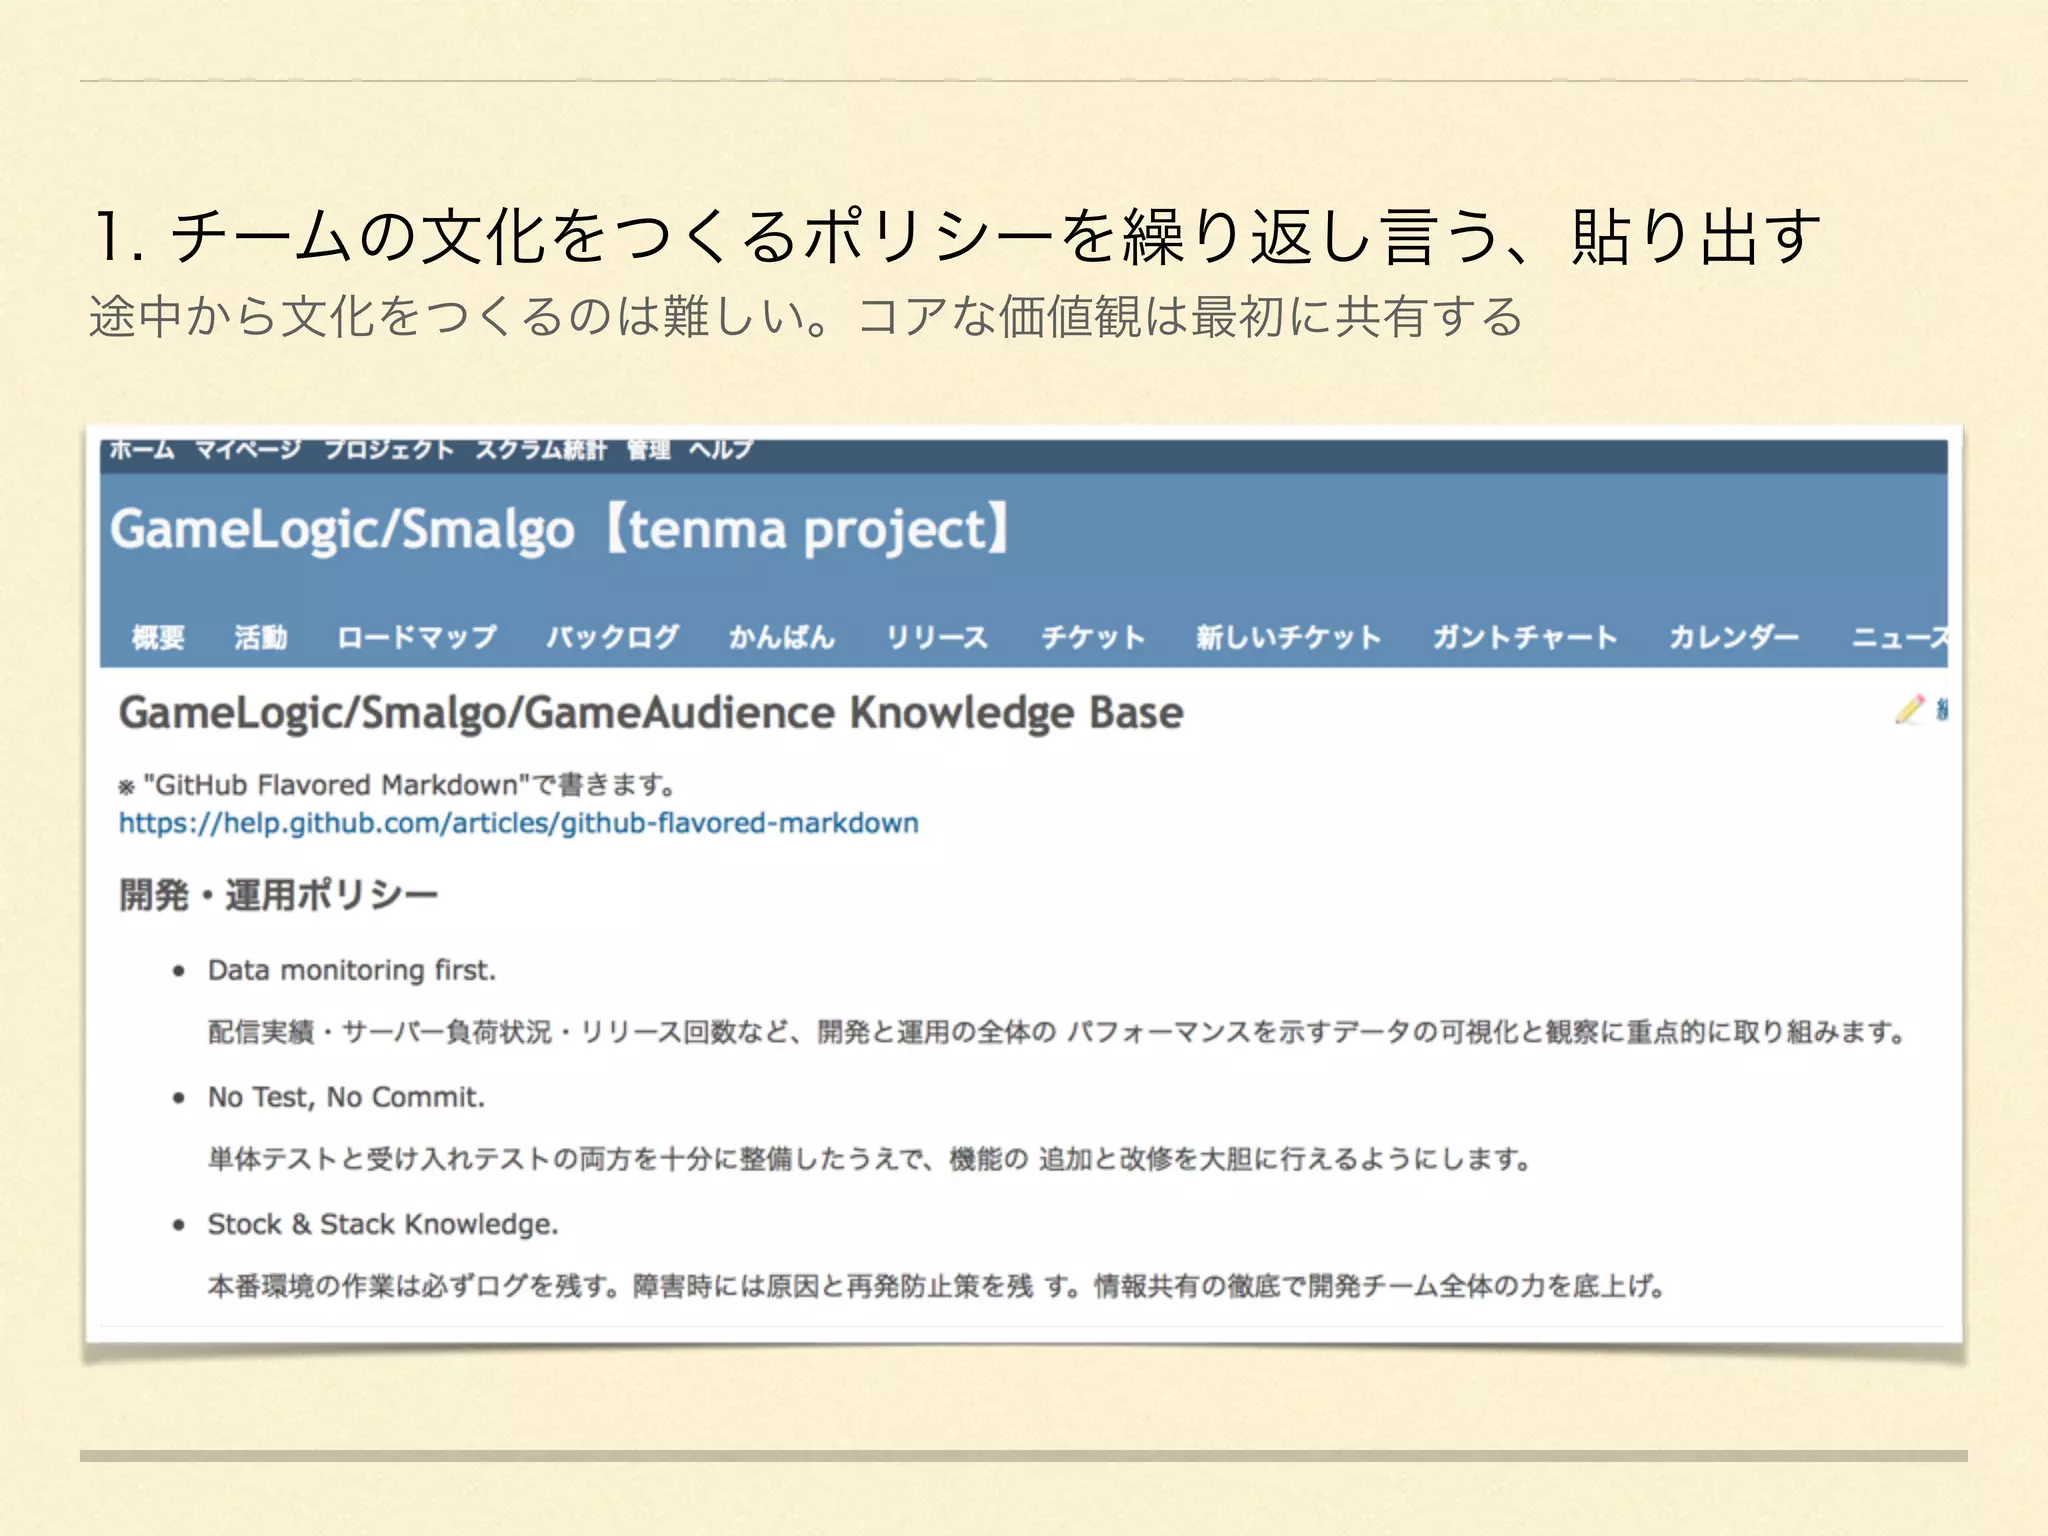The image size is (2048, 1536).
Task: Click the subtitle 途中から文化をつくるのは難しい
Action: tap(806, 317)
